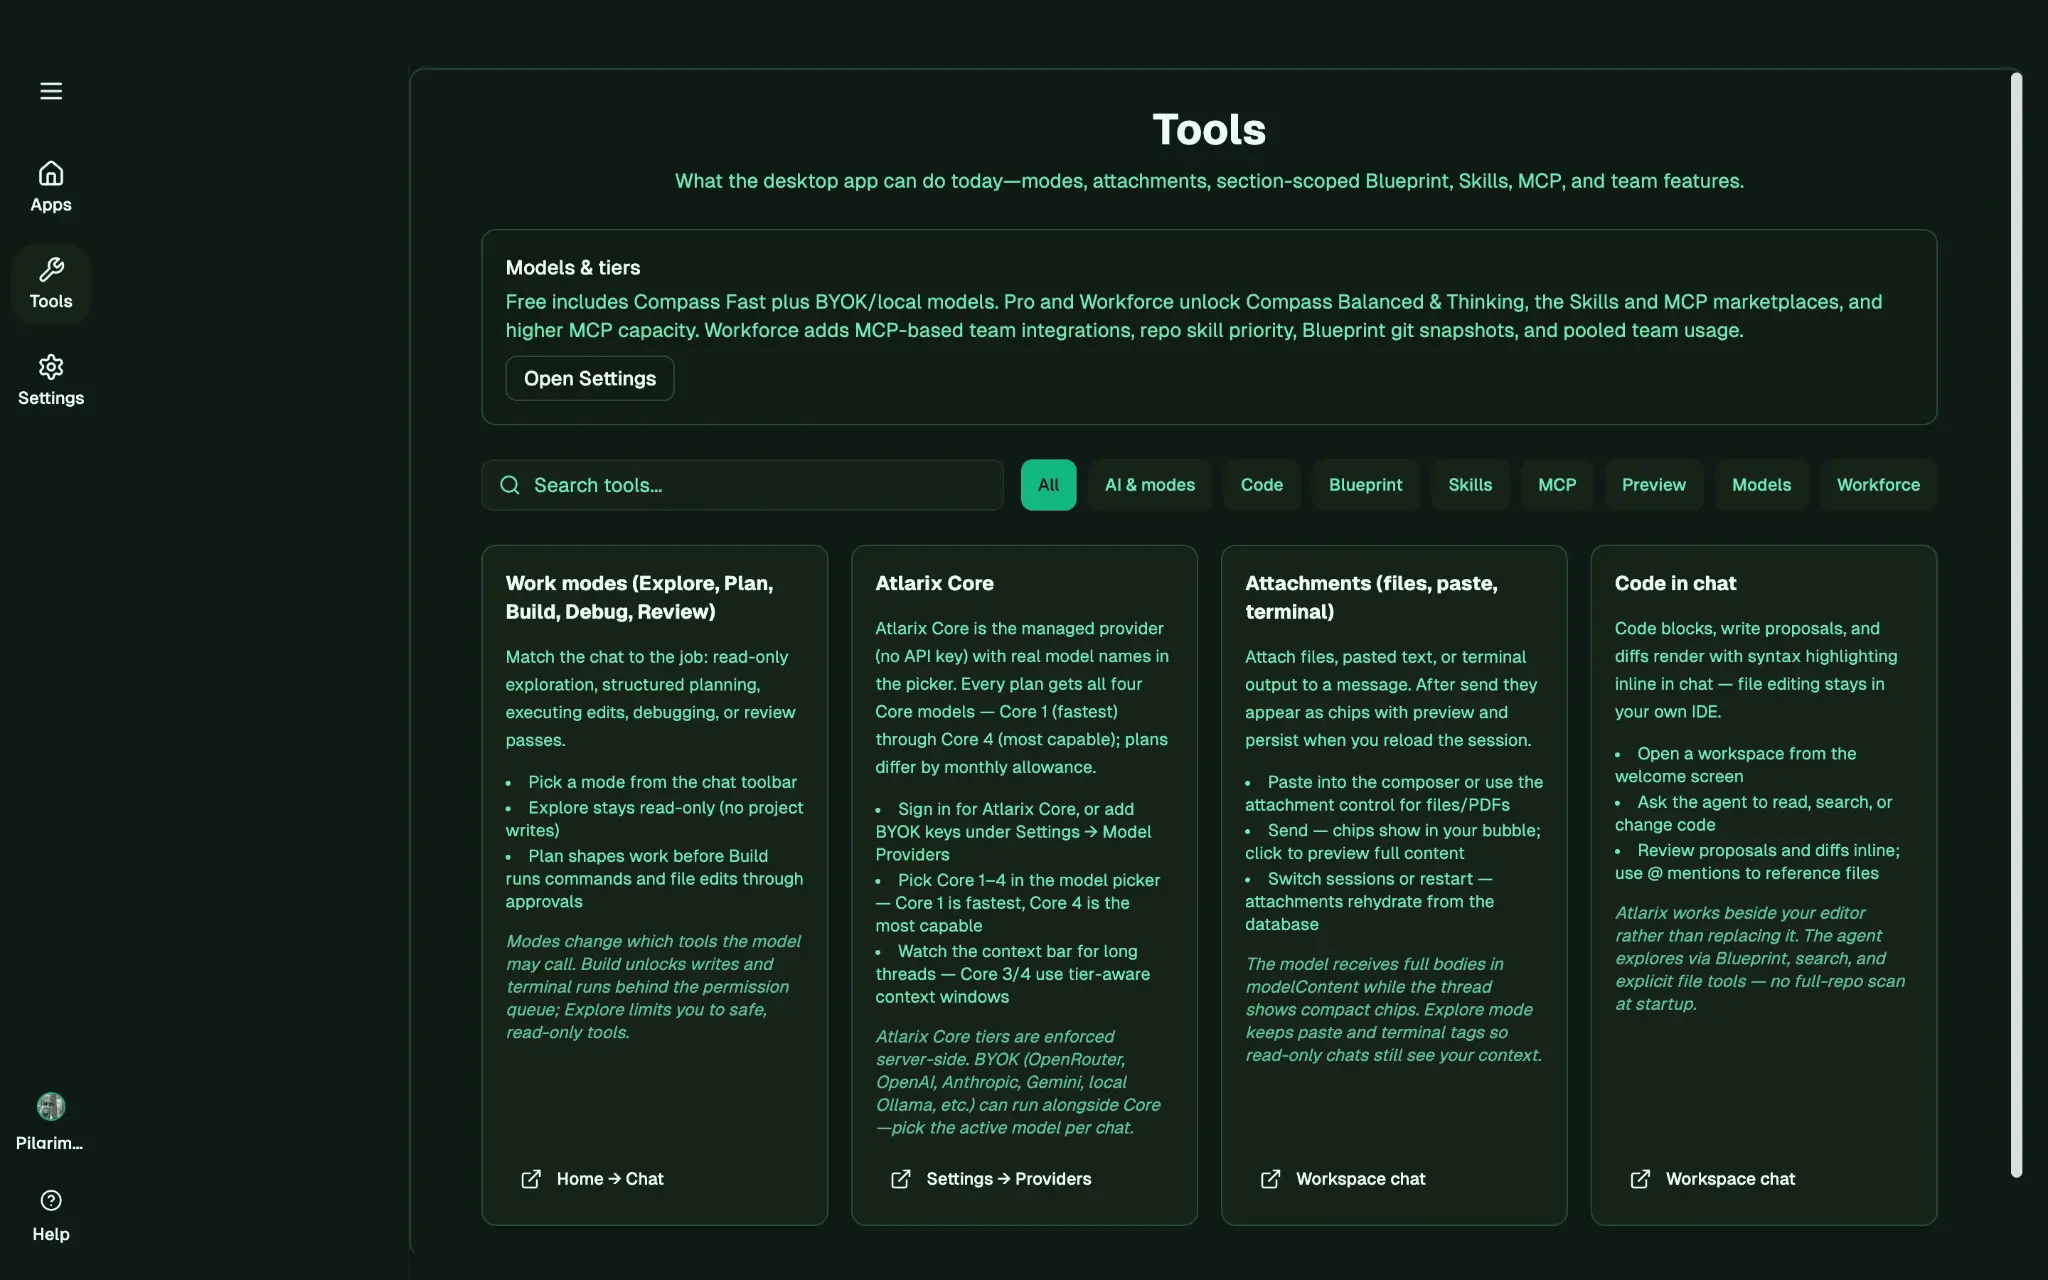Focus the Search tools field
The image size is (2048, 1280).
click(x=742, y=485)
